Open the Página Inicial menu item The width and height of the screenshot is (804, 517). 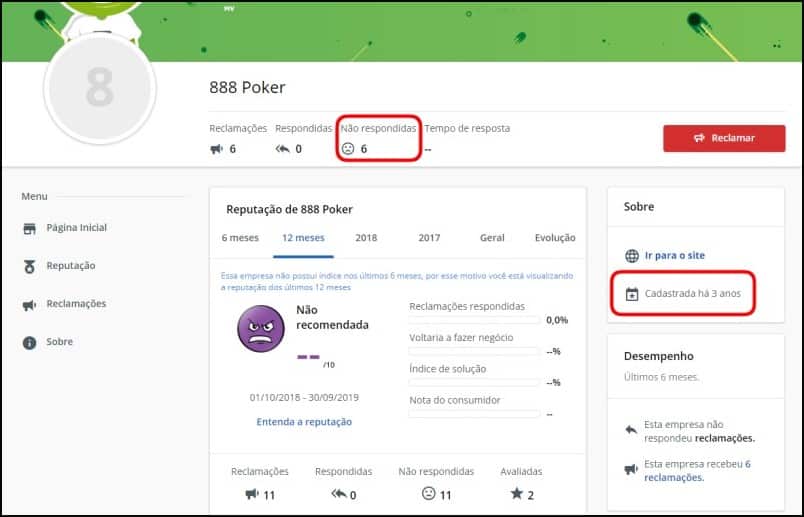click(x=77, y=228)
